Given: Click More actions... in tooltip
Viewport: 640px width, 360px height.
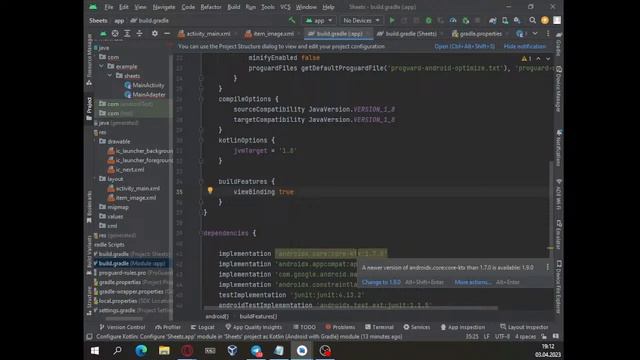Looking at the screenshot, I should coord(473,282).
